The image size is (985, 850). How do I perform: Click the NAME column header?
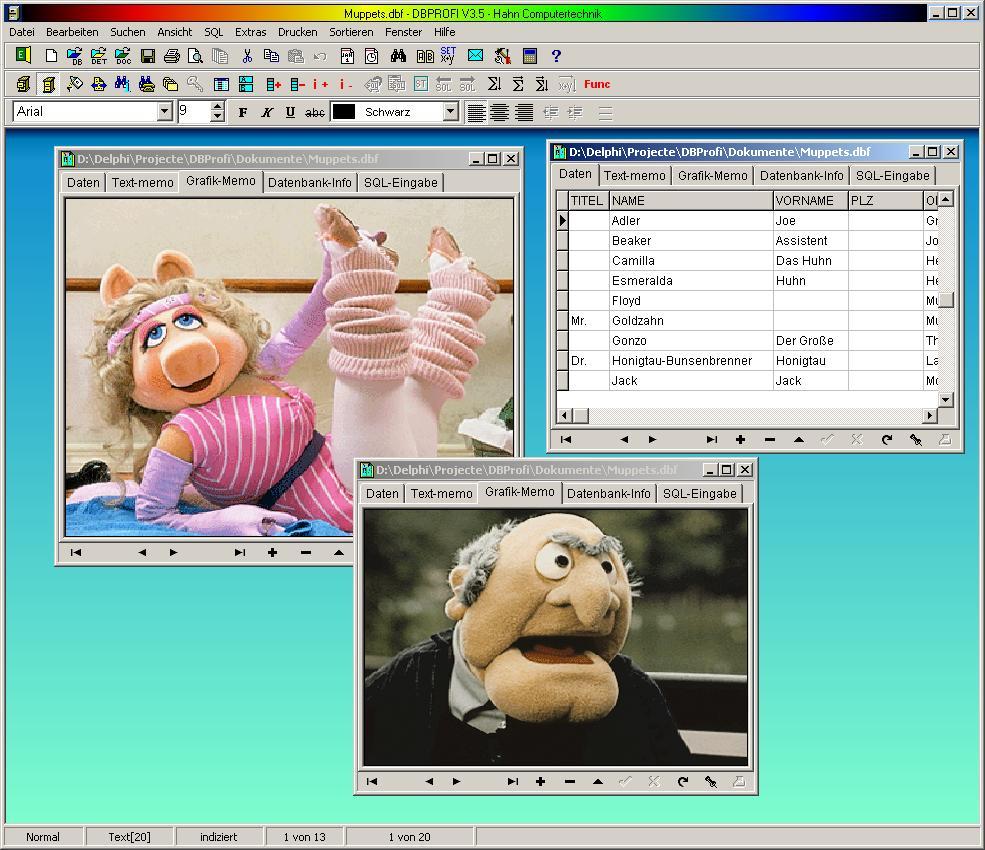click(x=691, y=200)
